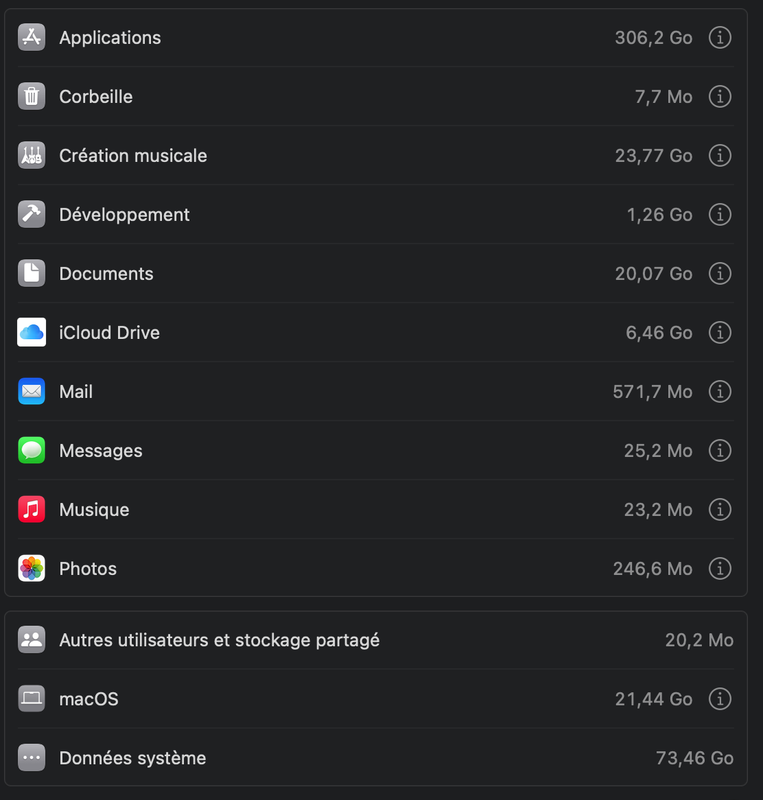This screenshot has width=763, height=800.
Task: Click the Messages bubble icon
Action: (x=32, y=451)
